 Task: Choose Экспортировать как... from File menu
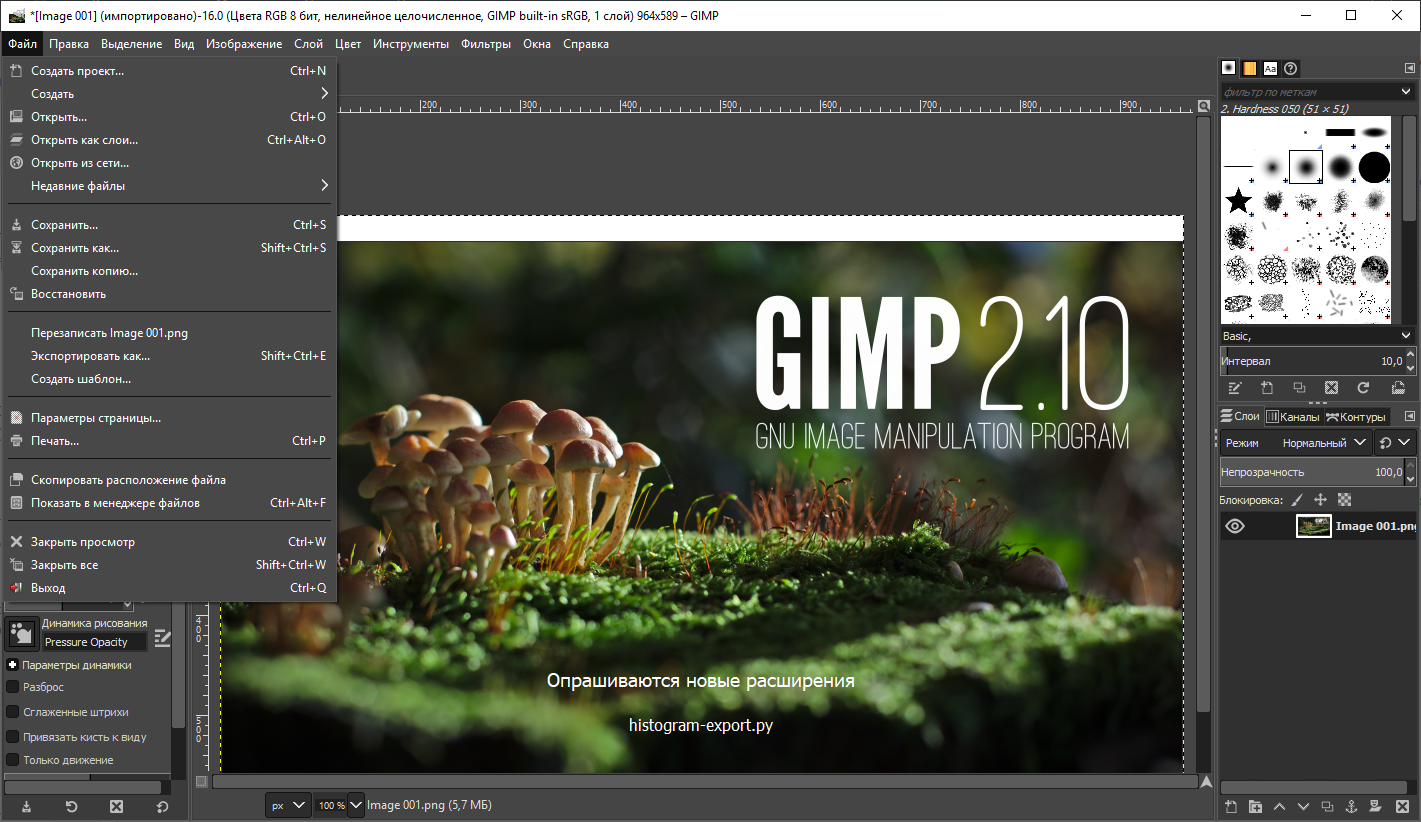coord(90,356)
